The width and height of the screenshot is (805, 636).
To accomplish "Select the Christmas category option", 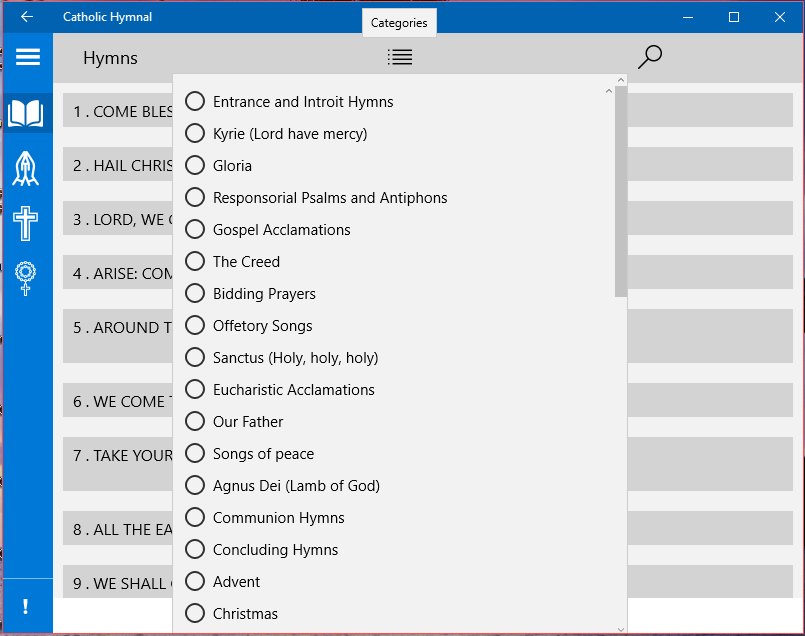I will [195, 613].
